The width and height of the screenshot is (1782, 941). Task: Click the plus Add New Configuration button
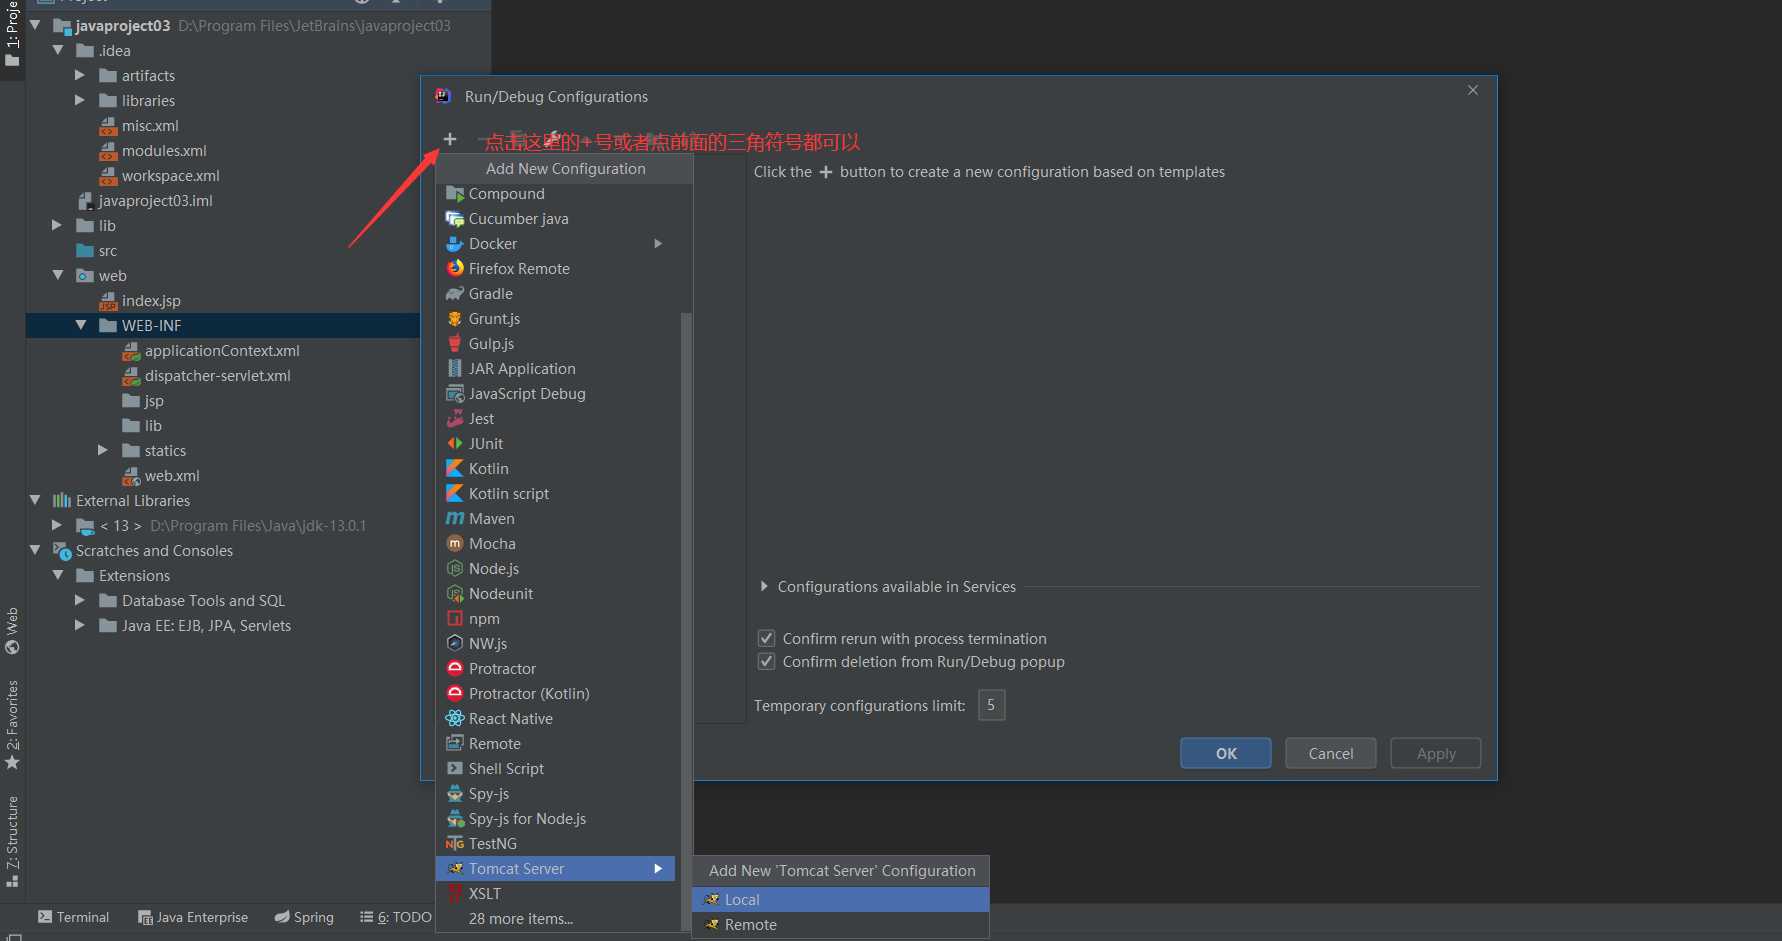450,139
